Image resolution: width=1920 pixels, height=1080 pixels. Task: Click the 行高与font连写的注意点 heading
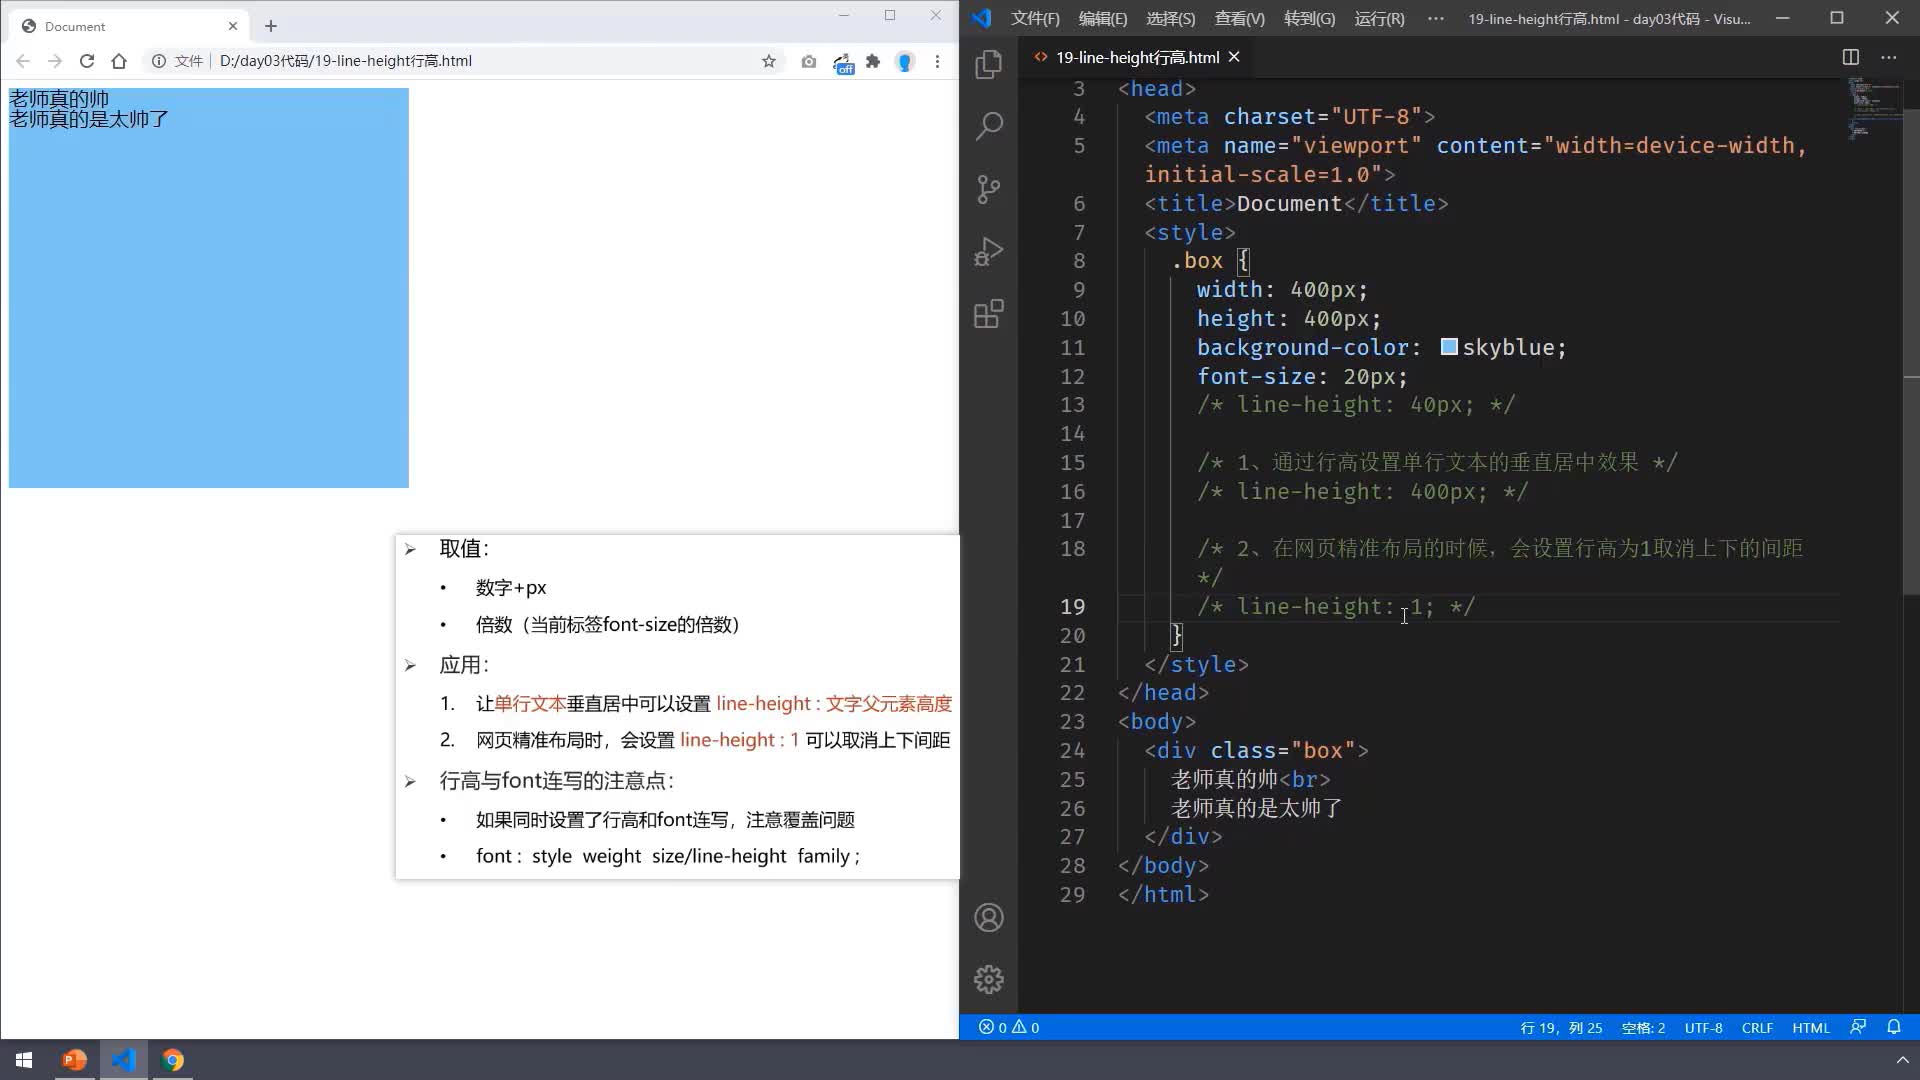(557, 781)
